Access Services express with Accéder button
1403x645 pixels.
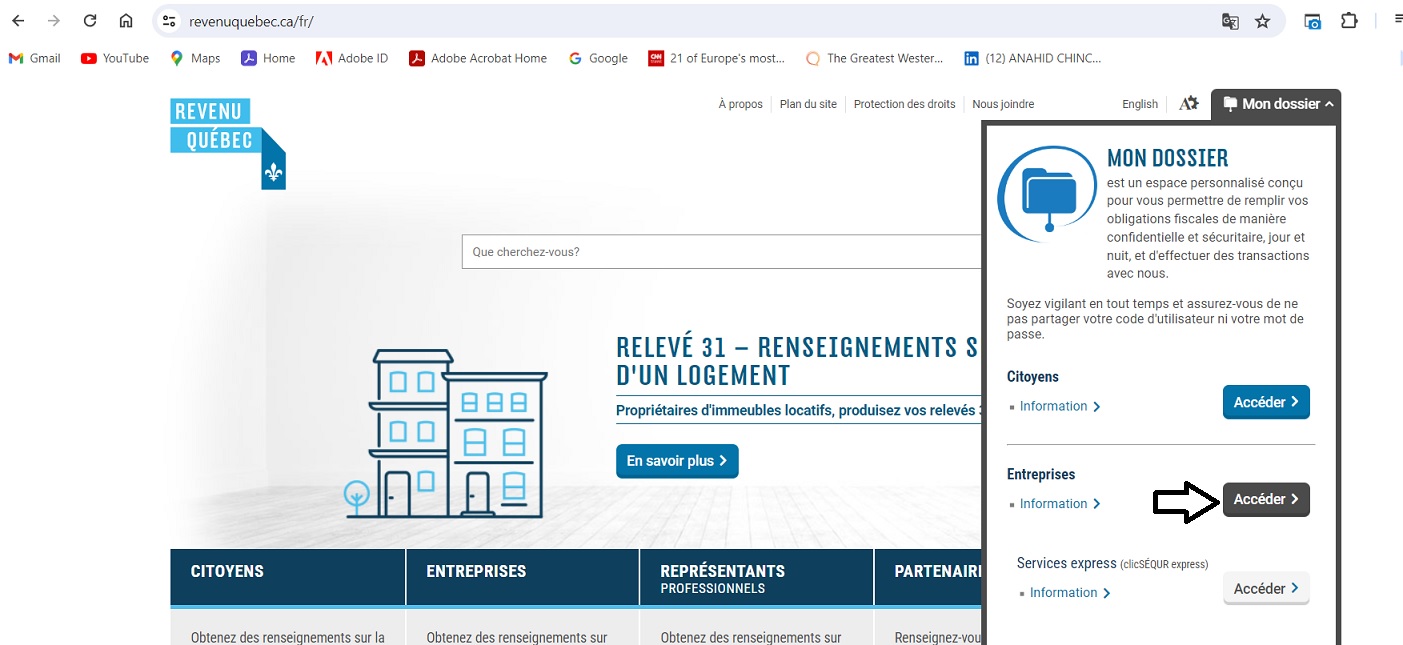pos(1265,589)
